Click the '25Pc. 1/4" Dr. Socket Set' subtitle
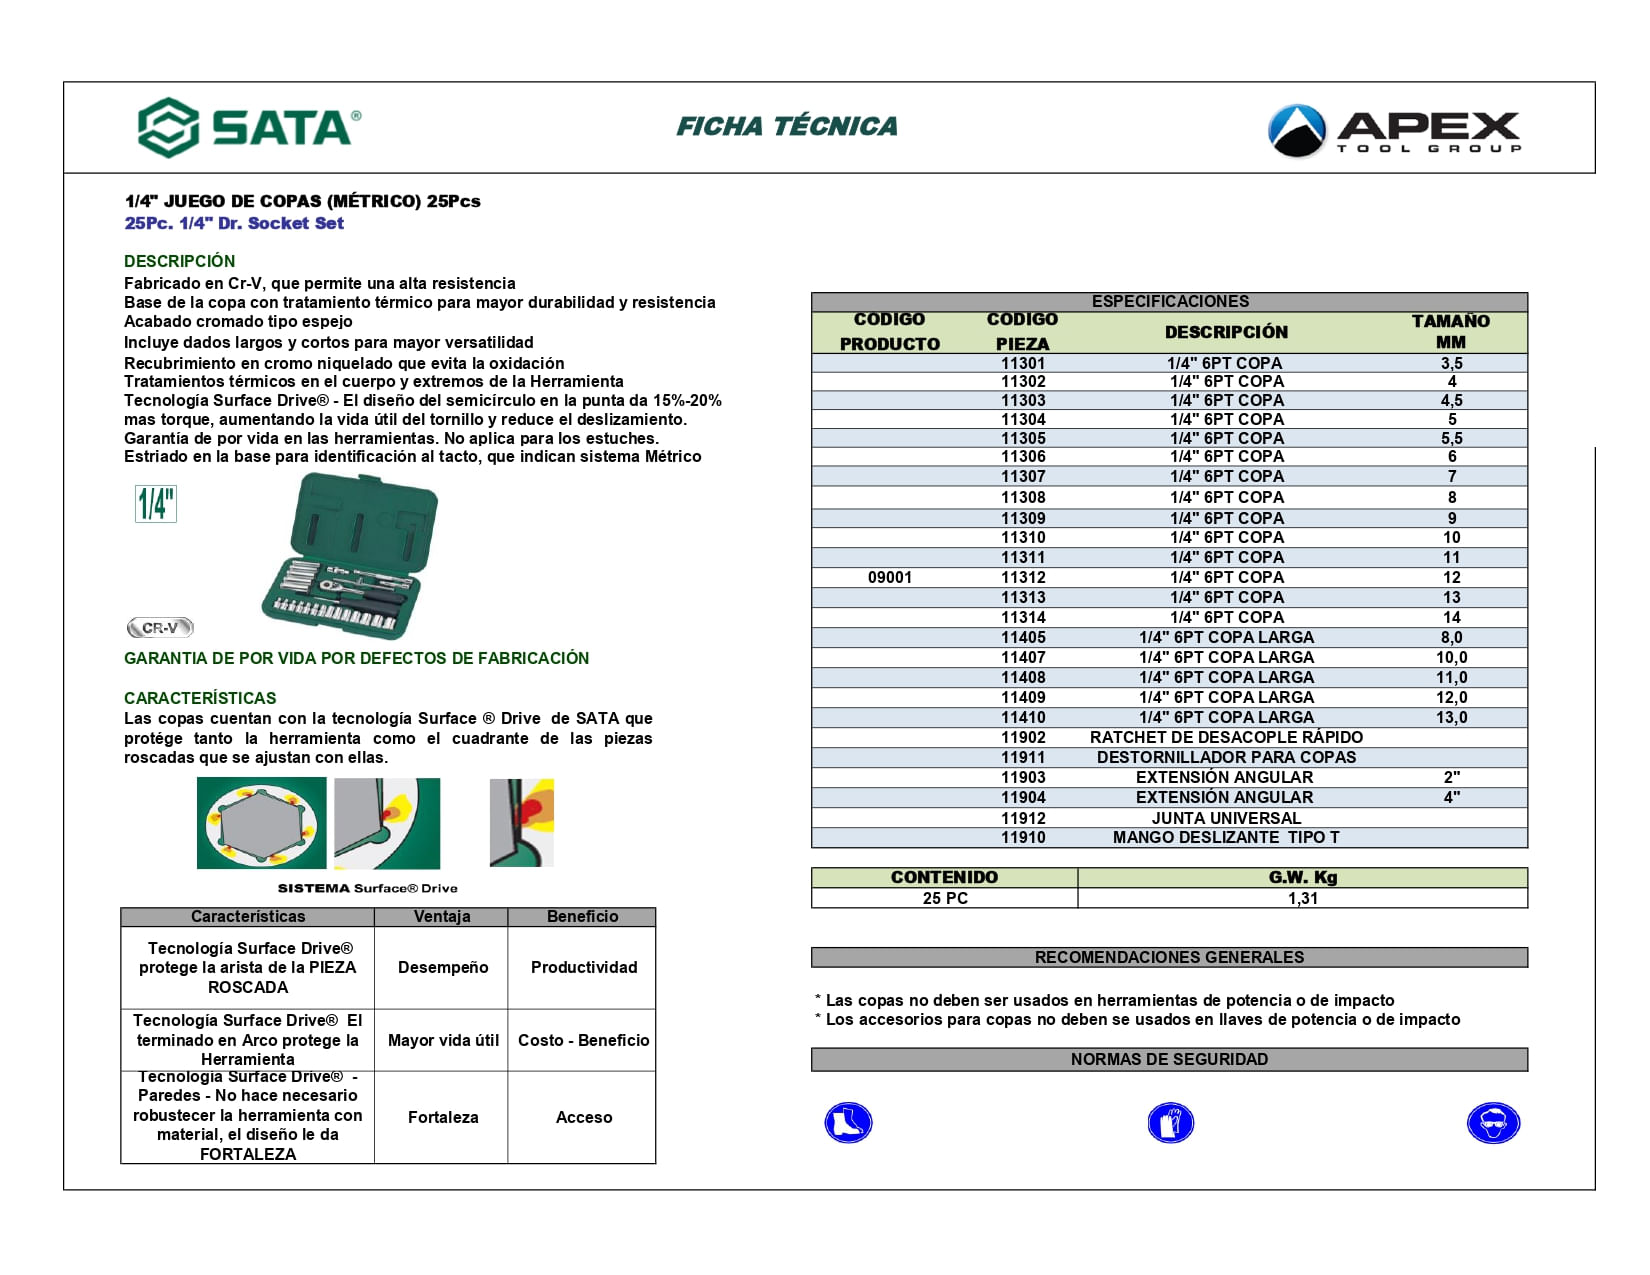The image size is (1650, 1275). [234, 223]
